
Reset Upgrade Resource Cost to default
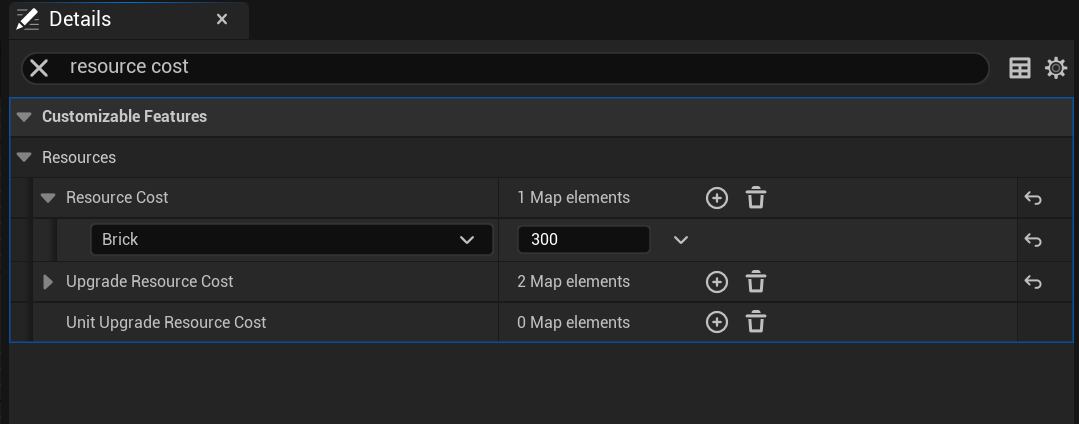[1033, 282]
